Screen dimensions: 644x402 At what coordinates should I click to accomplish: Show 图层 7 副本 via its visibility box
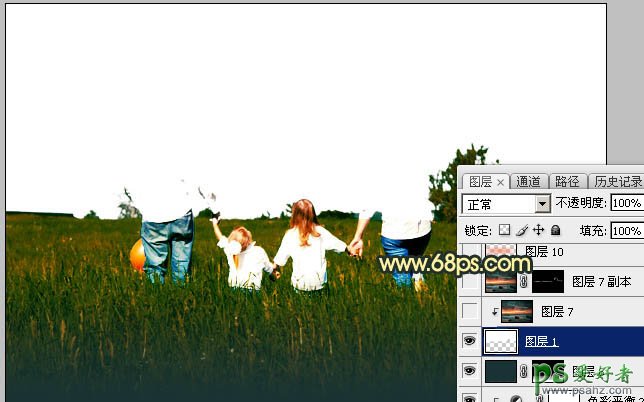[470, 282]
